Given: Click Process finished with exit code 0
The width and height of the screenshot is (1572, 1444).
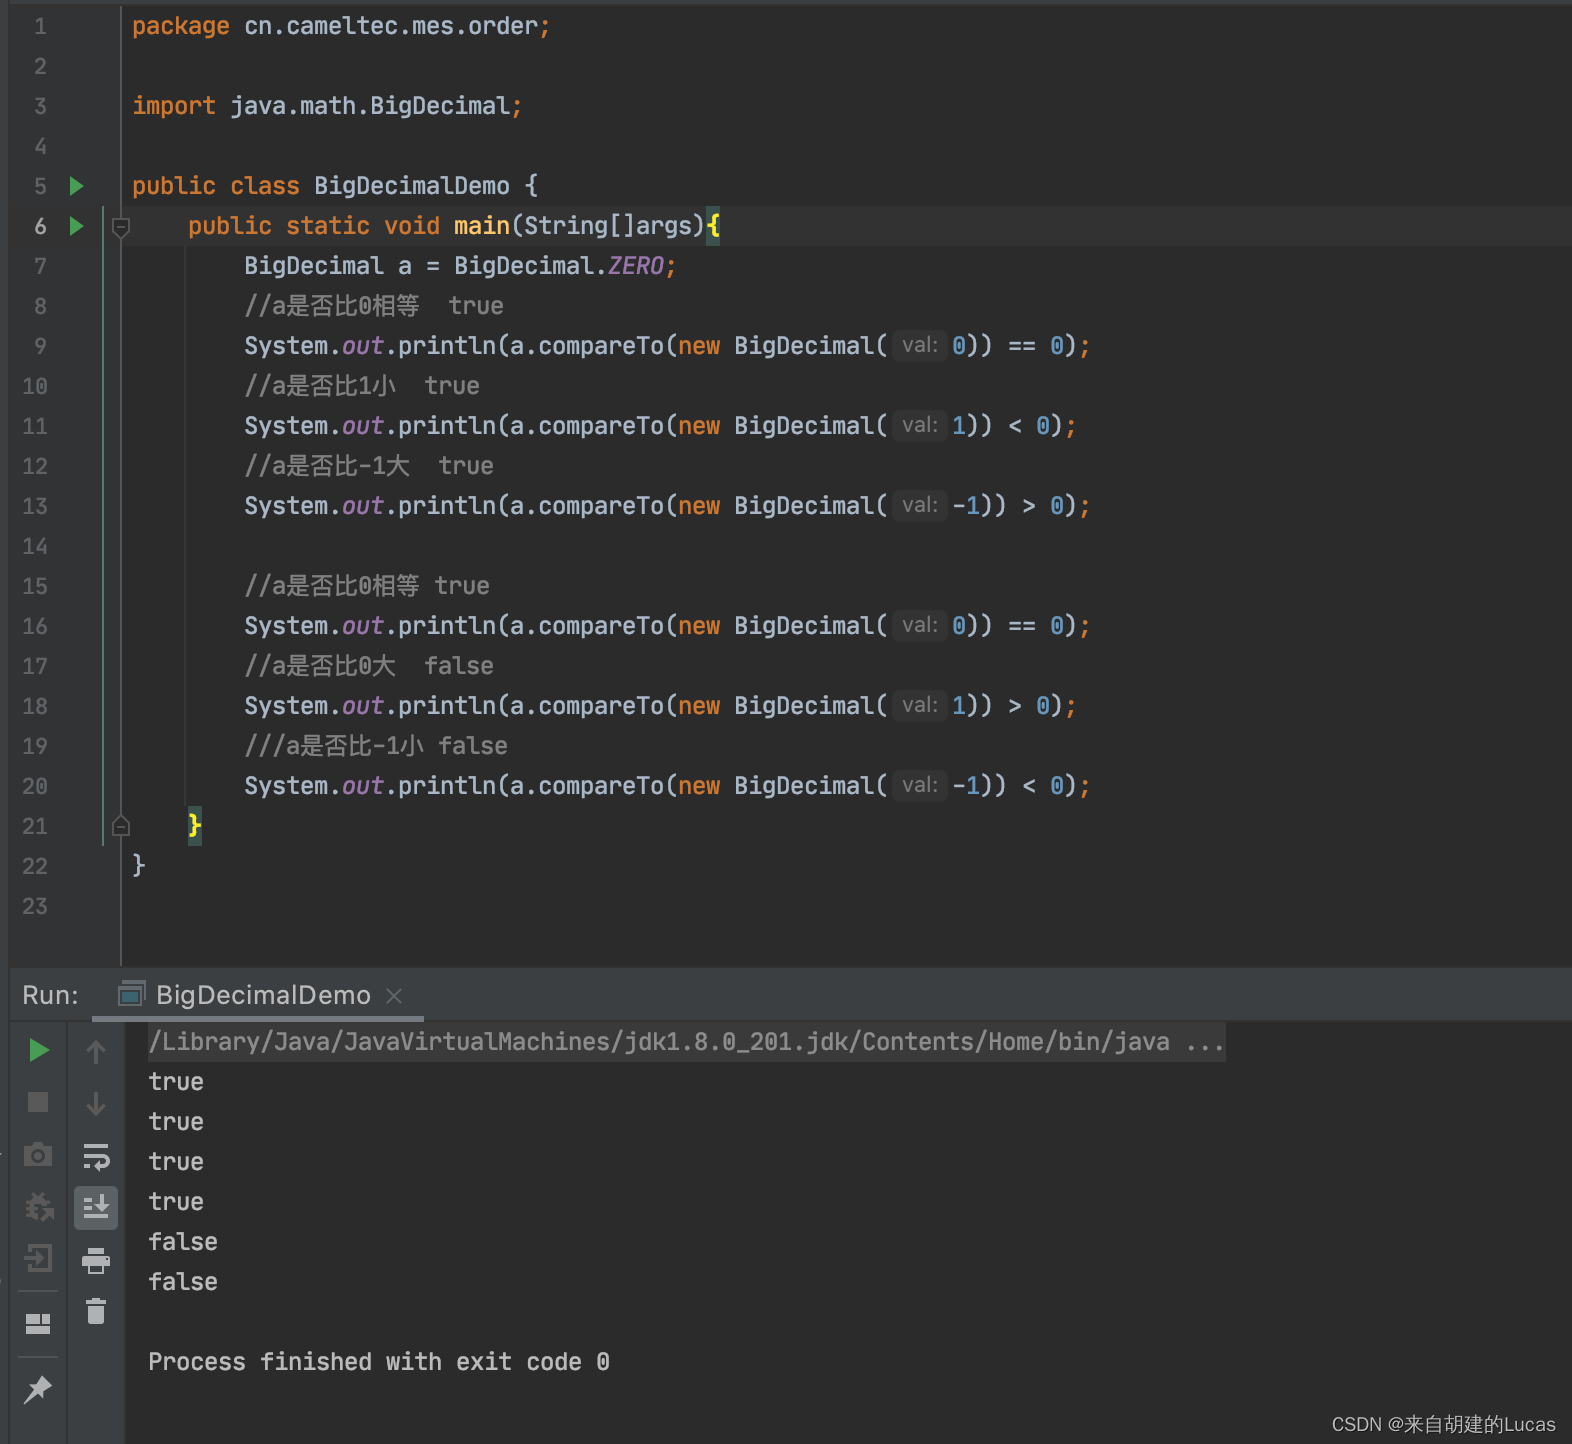Looking at the screenshot, I should 379,1362.
